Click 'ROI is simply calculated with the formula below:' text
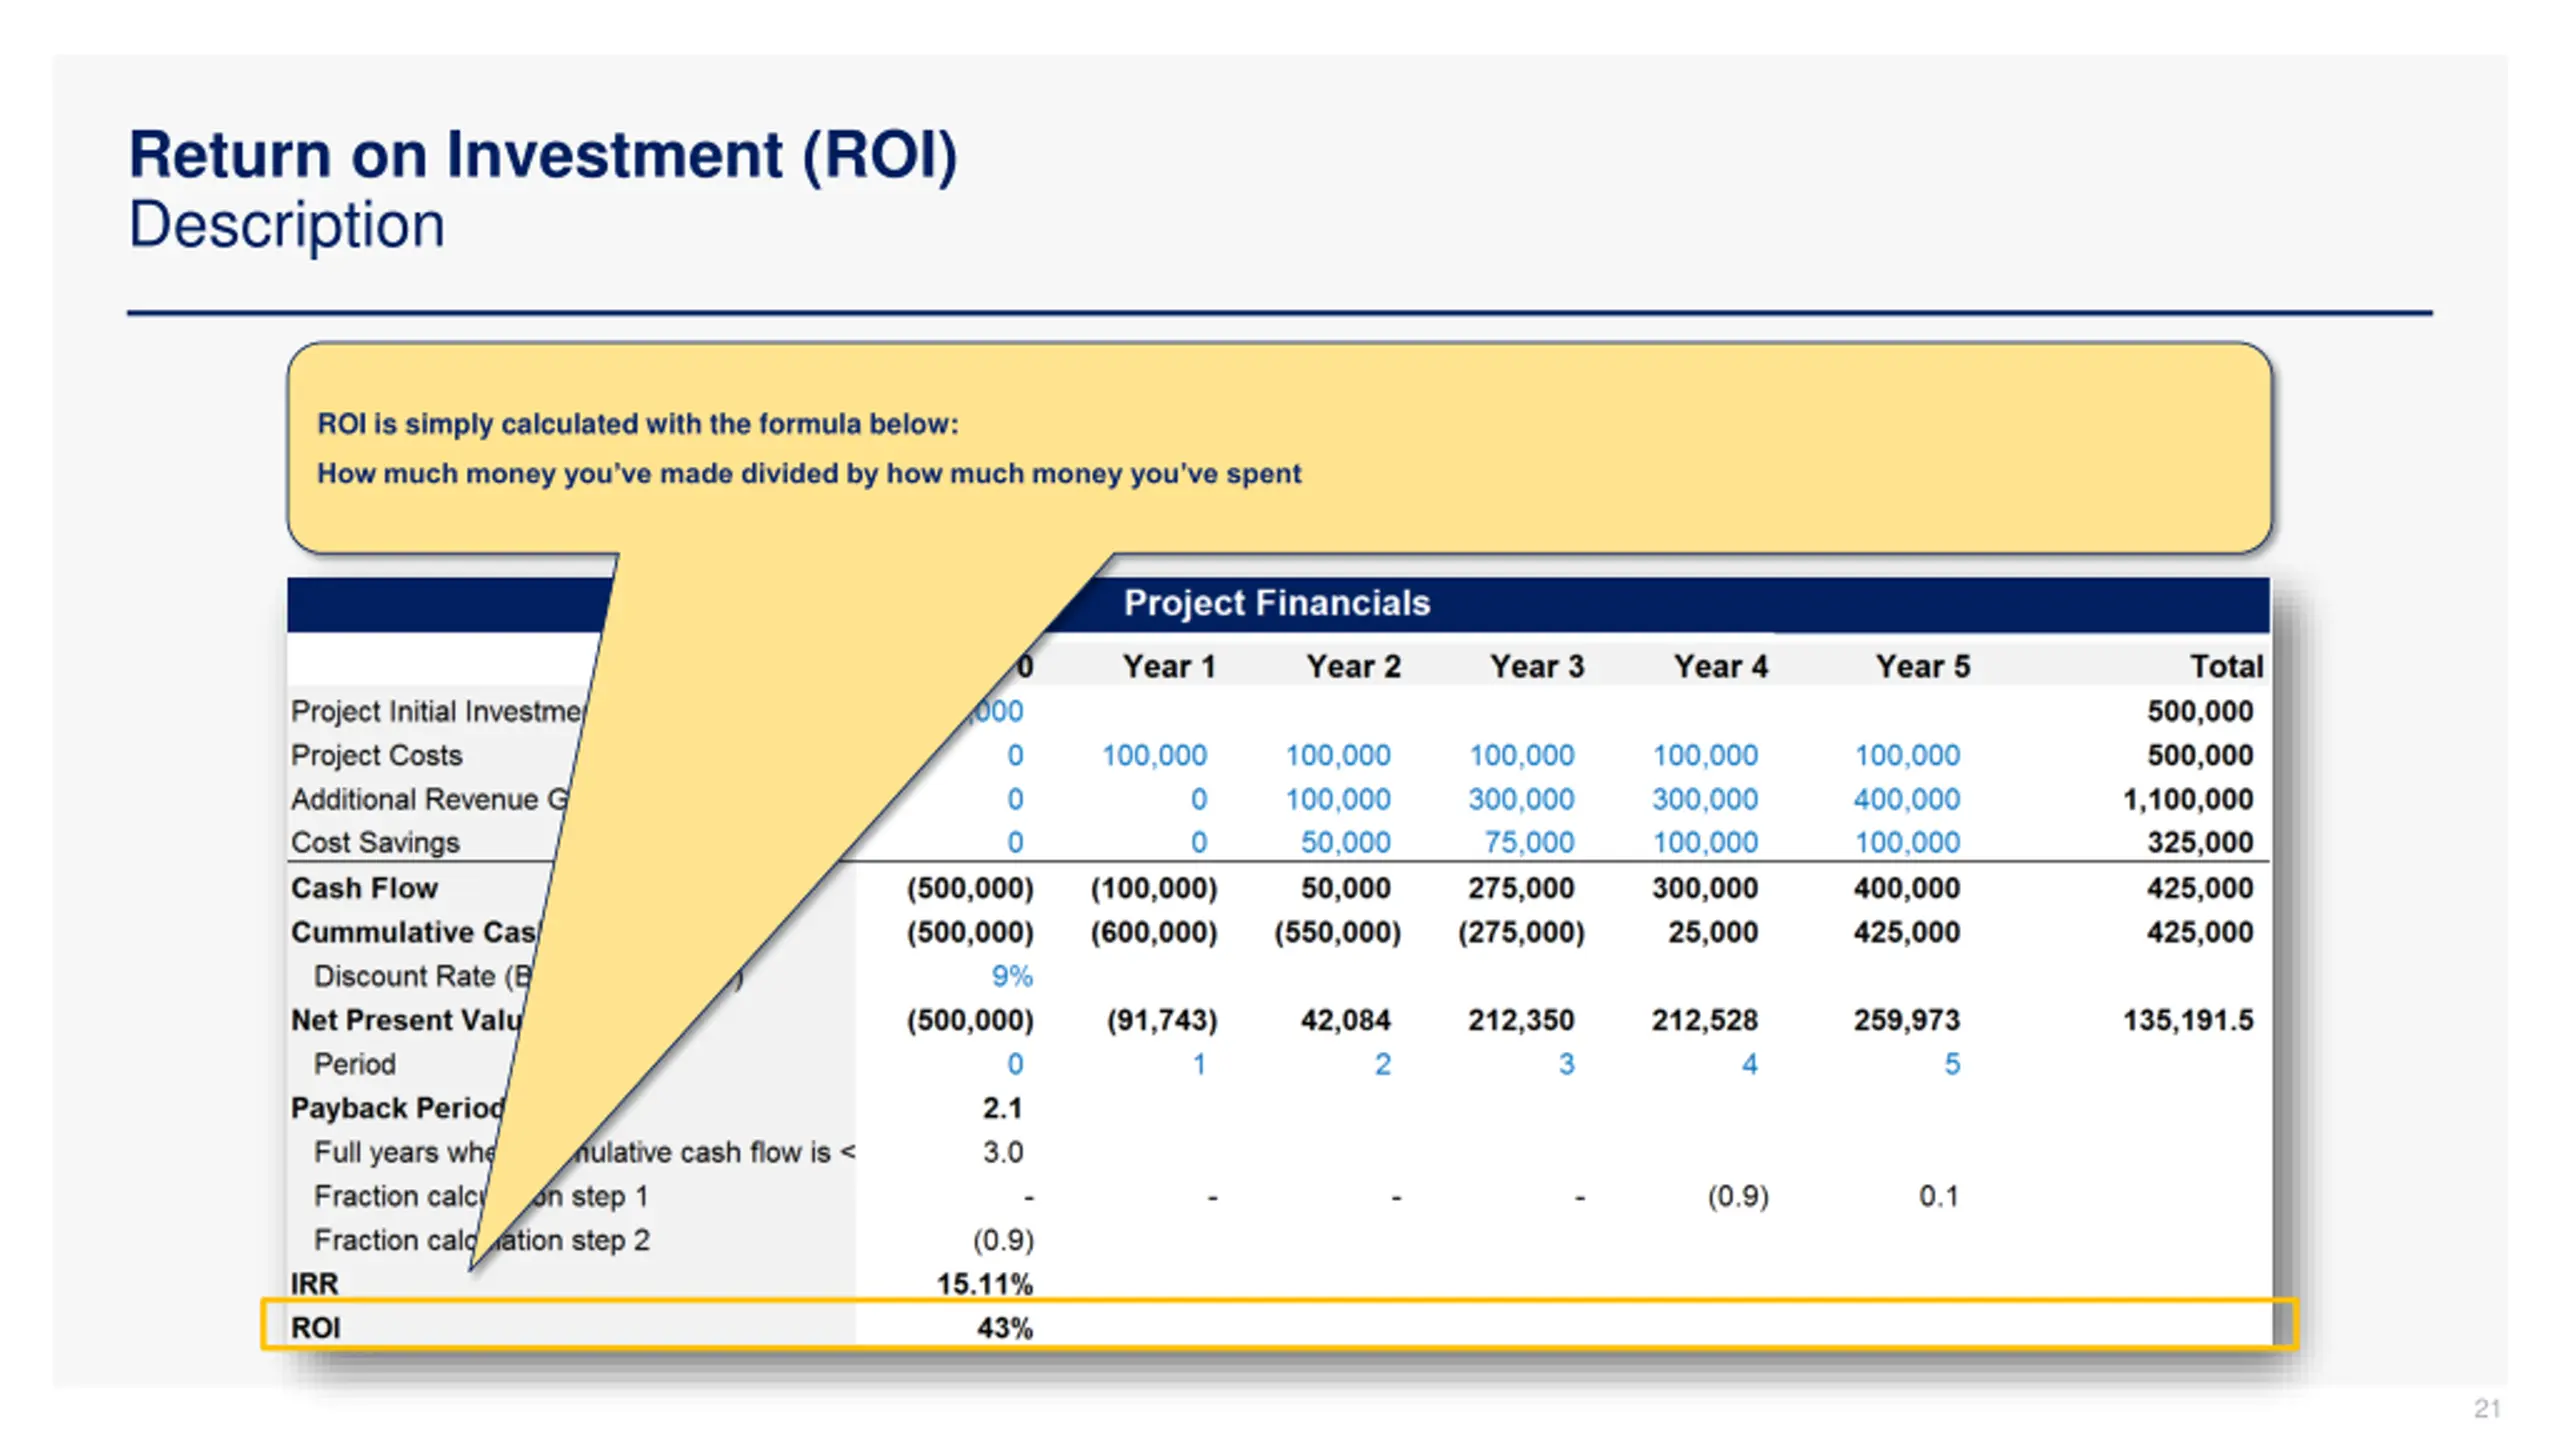The width and height of the screenshot is (2560, 1440). (638, 424)
